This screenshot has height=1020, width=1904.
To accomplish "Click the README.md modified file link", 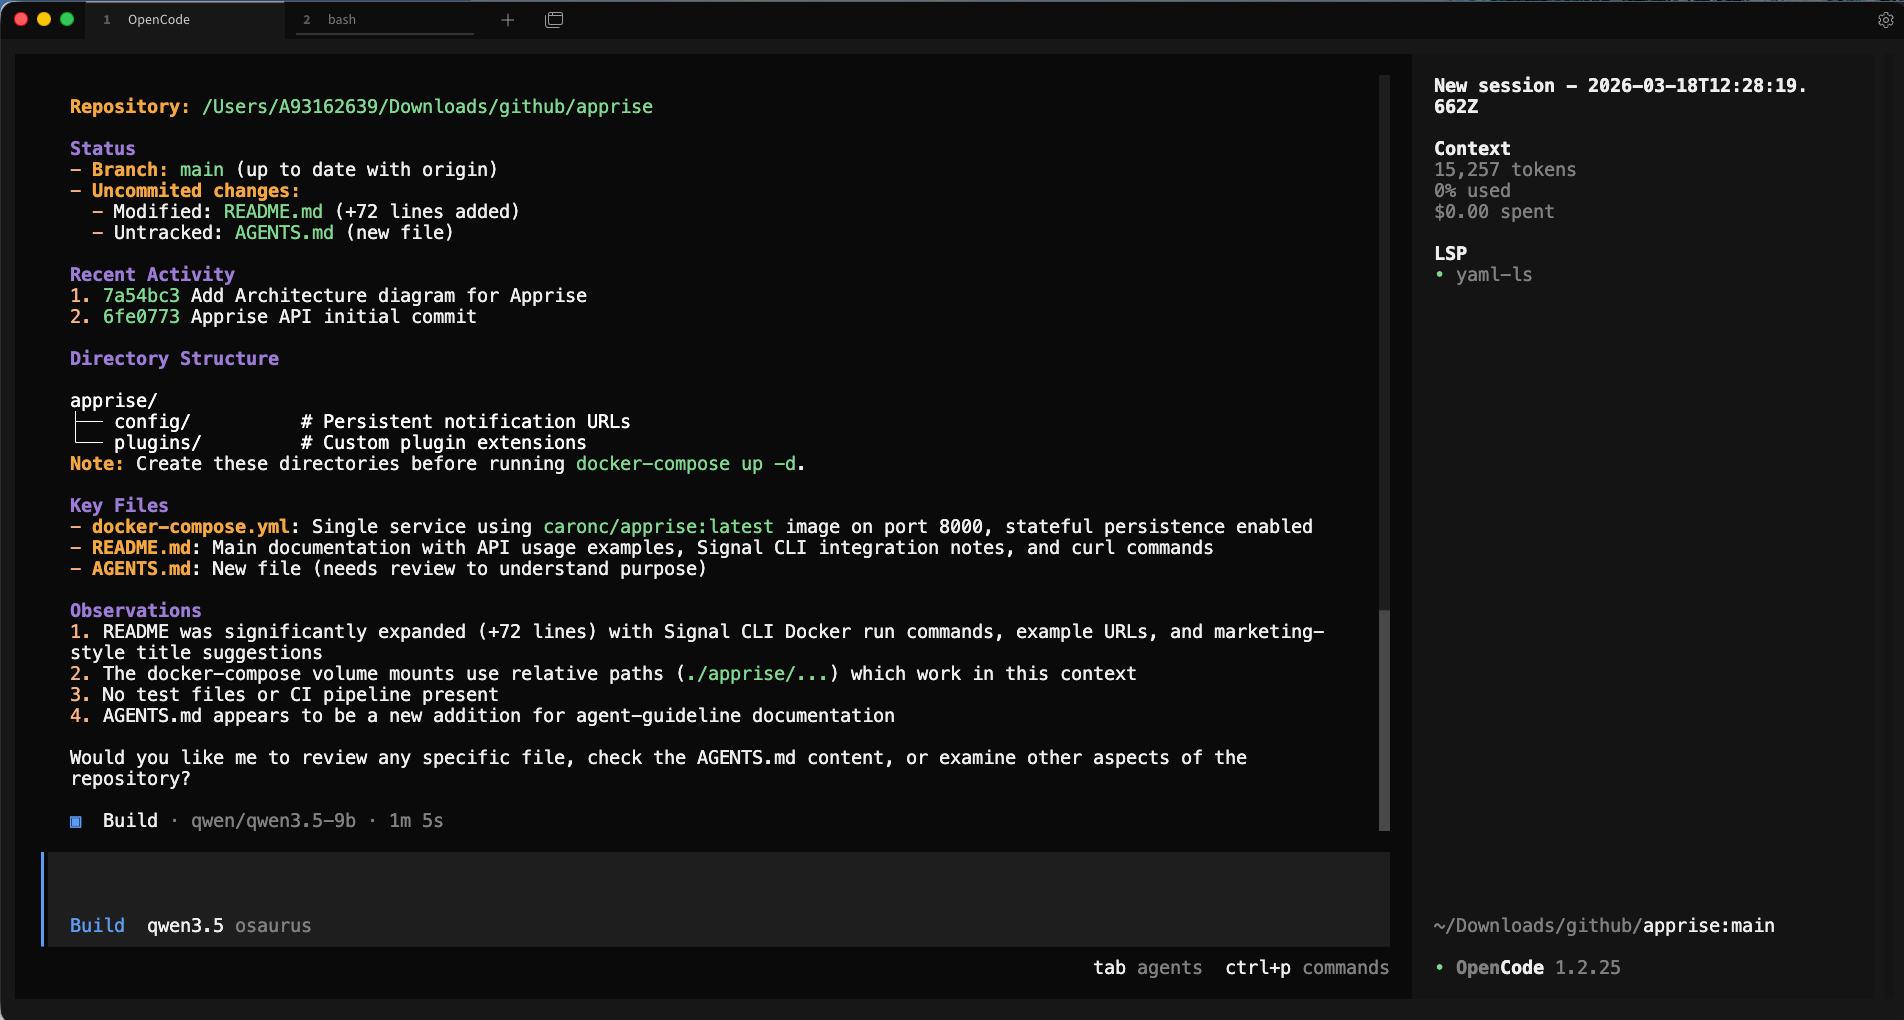I will (272, 211).
